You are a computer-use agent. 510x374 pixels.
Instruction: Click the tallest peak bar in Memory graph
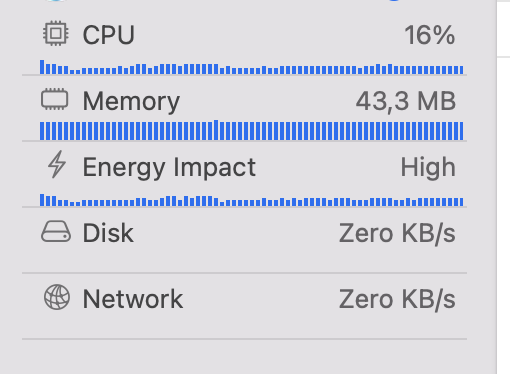[x=216, y=130]
